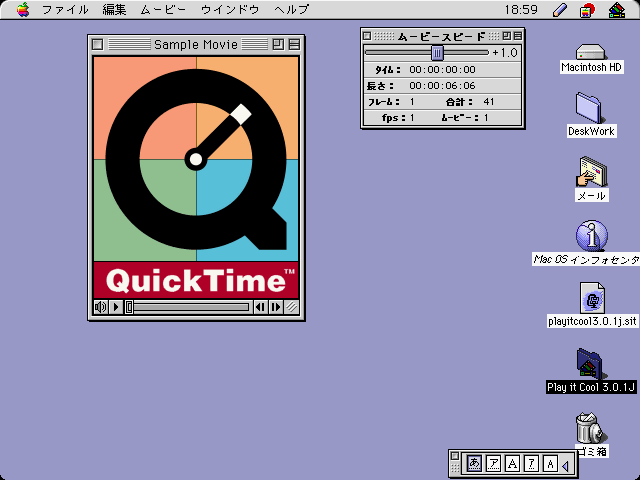Click the ムービースピード palette zoom box
640x480 pixels.
coord(507,36)
